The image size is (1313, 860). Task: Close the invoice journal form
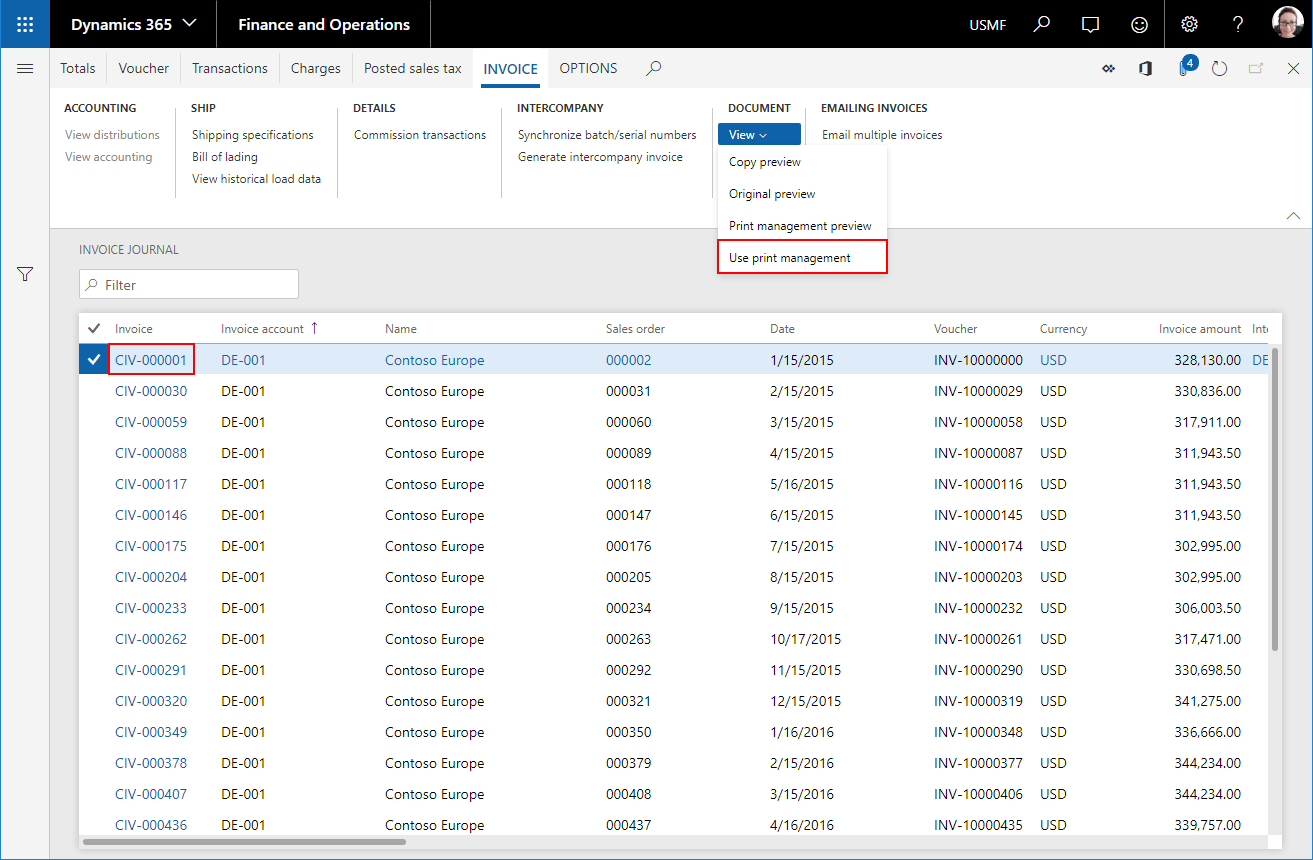(x=1293, y=68)
